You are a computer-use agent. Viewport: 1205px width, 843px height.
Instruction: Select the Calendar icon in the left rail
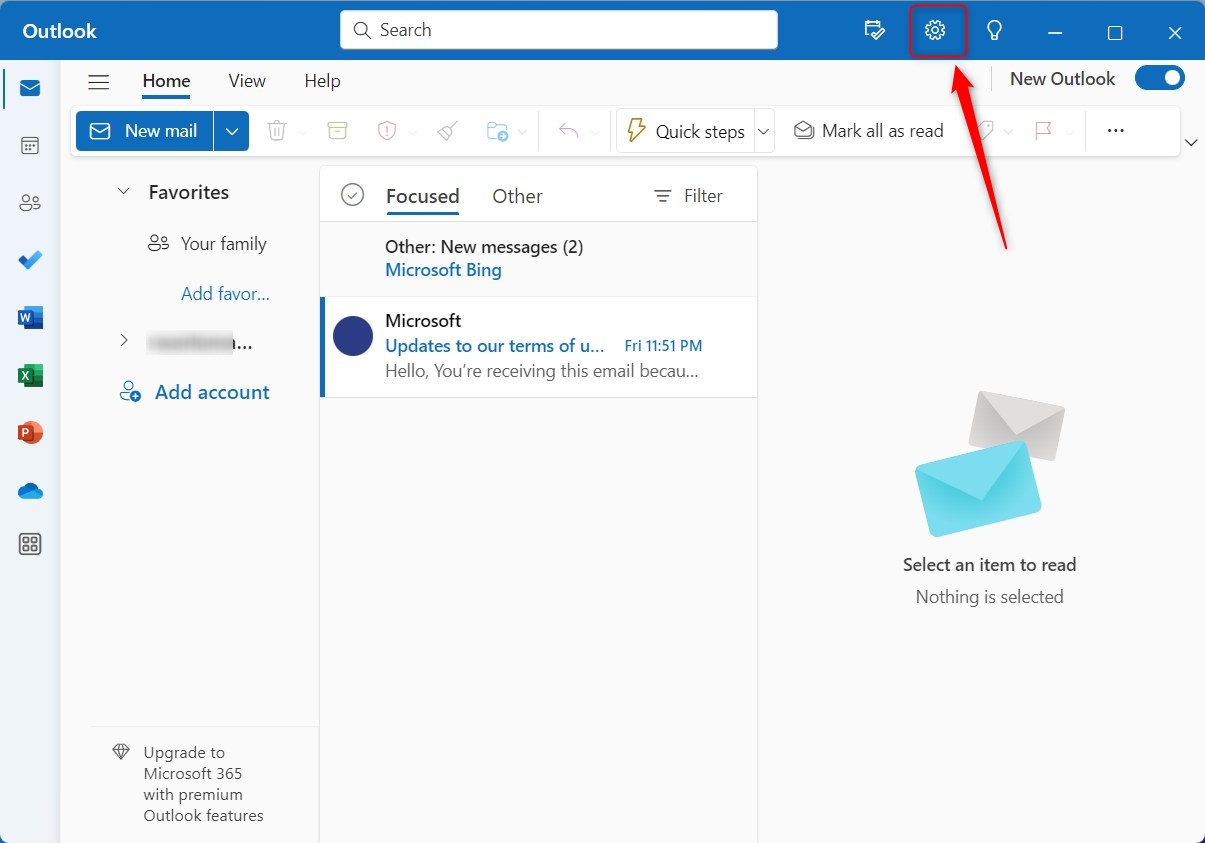30,145
